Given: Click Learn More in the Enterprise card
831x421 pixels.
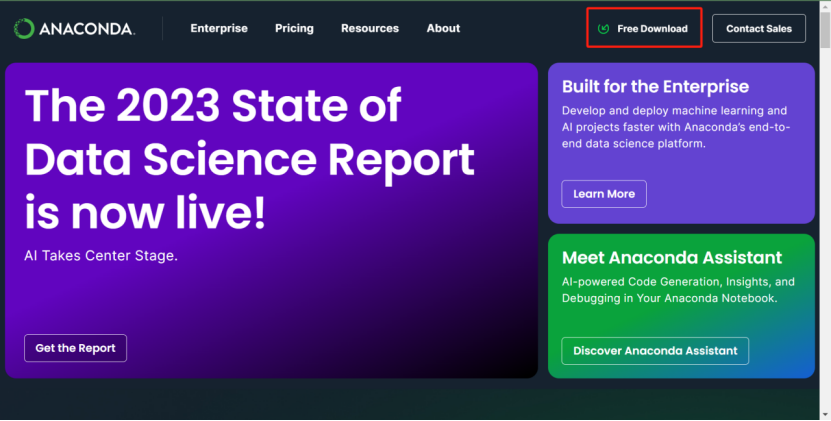Looking at the screenshot, I should tap(604, 194).
